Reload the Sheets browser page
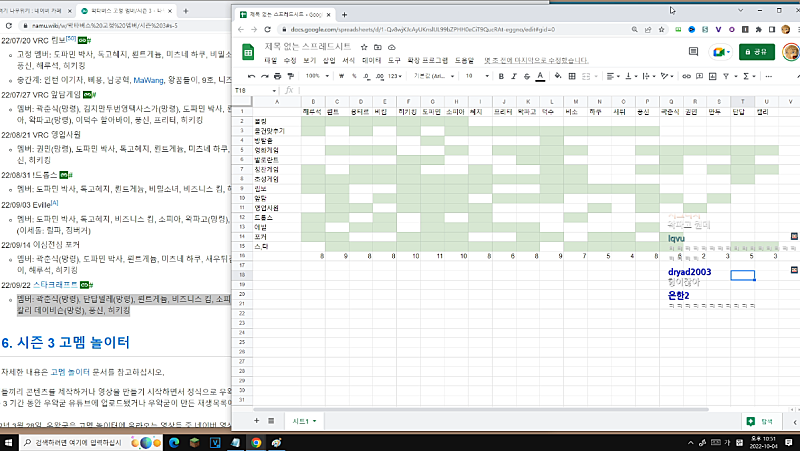 (267, 30)
